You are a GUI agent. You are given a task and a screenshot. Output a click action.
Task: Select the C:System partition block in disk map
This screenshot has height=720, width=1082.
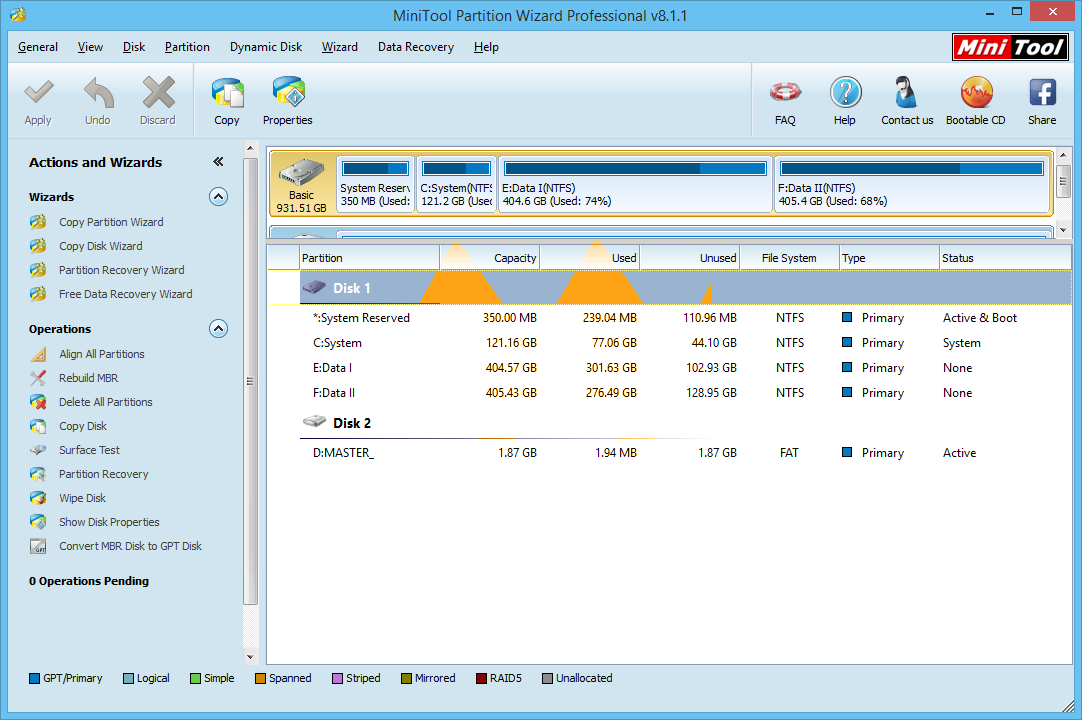[x=456, y=184]
